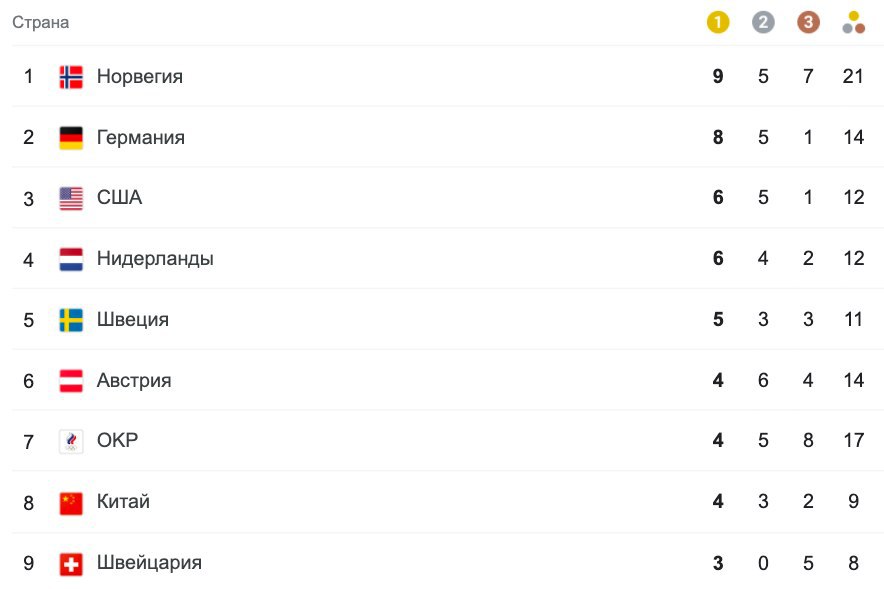Click the gold medal column icon

[718, 22]
